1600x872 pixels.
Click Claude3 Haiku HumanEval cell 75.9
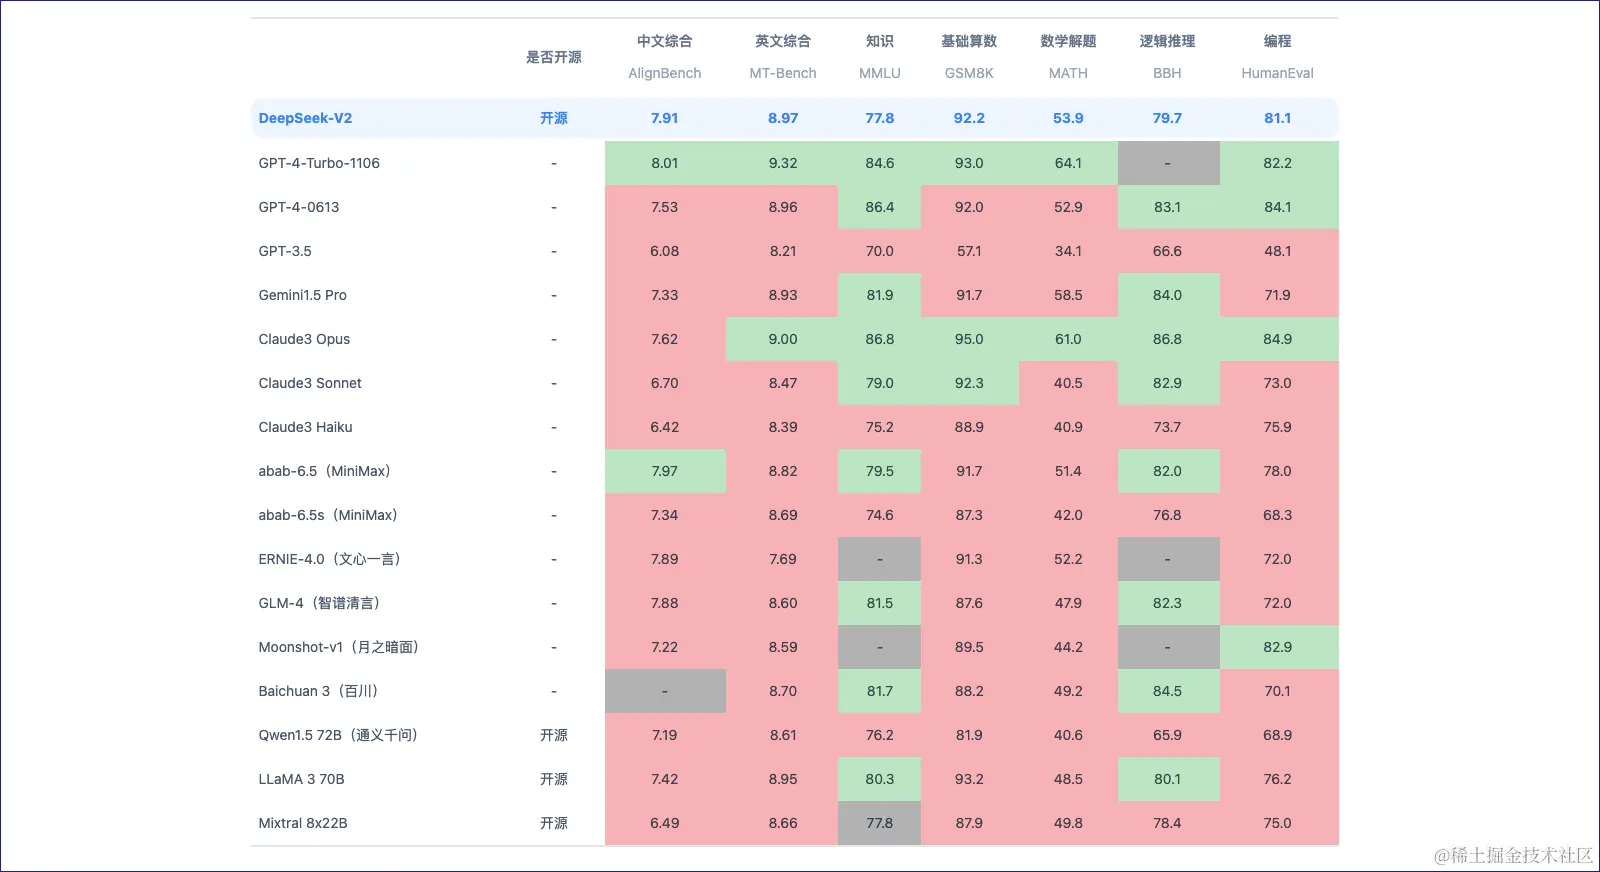coord(1279,427)
